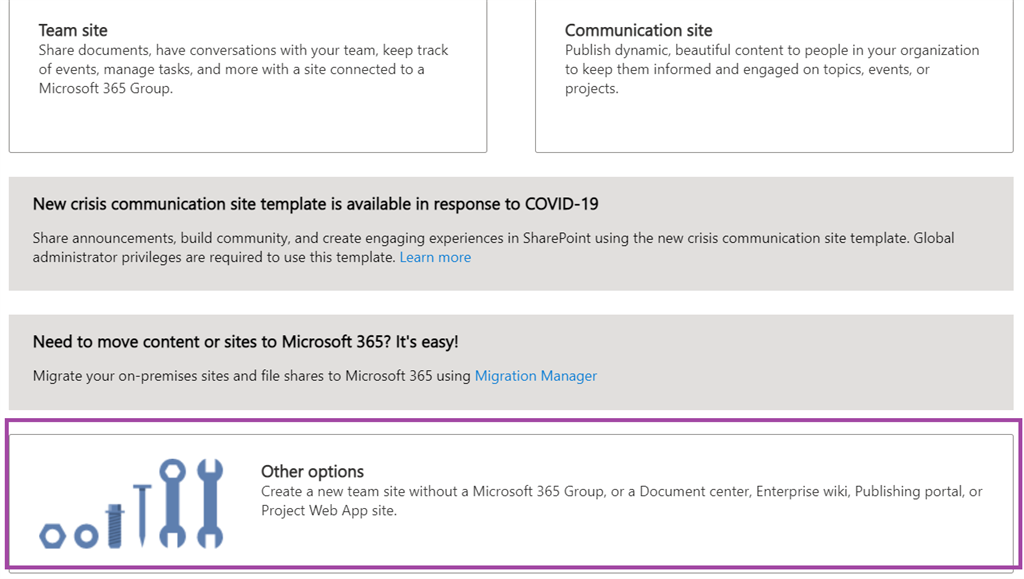This screenshot has height=579, width=1024.
Task: Click the crisis communication site banner
Action: tap(512, 230)
